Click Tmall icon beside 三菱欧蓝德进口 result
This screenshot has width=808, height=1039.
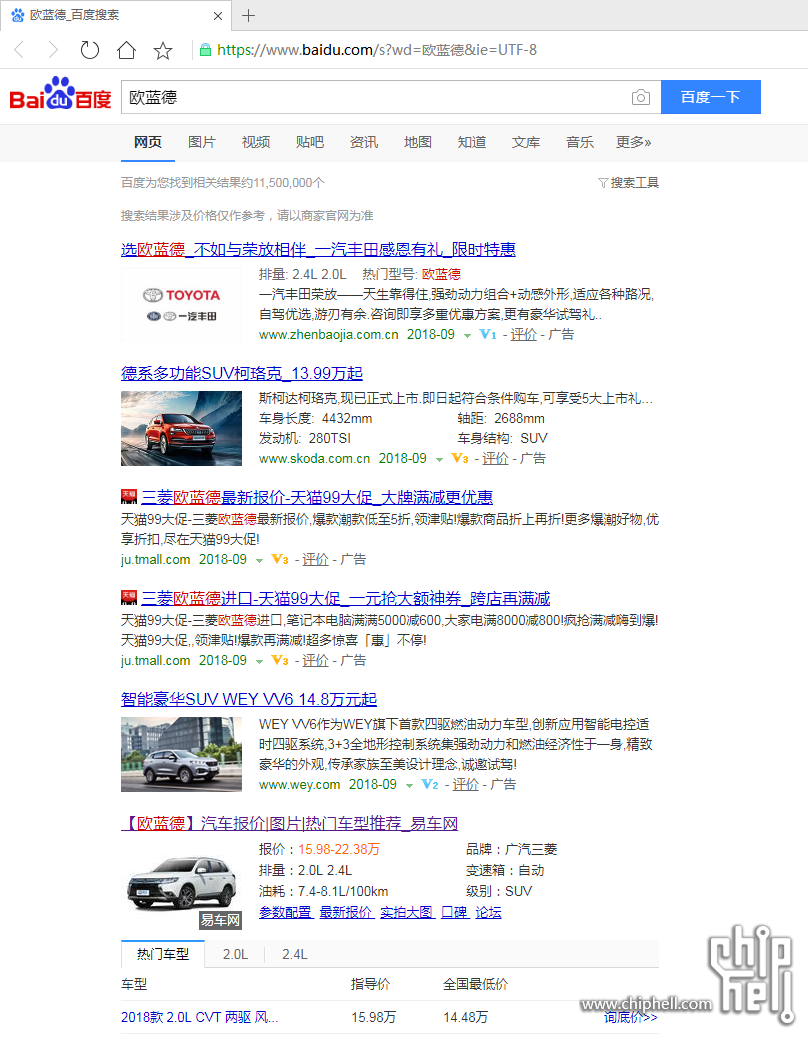129,598
